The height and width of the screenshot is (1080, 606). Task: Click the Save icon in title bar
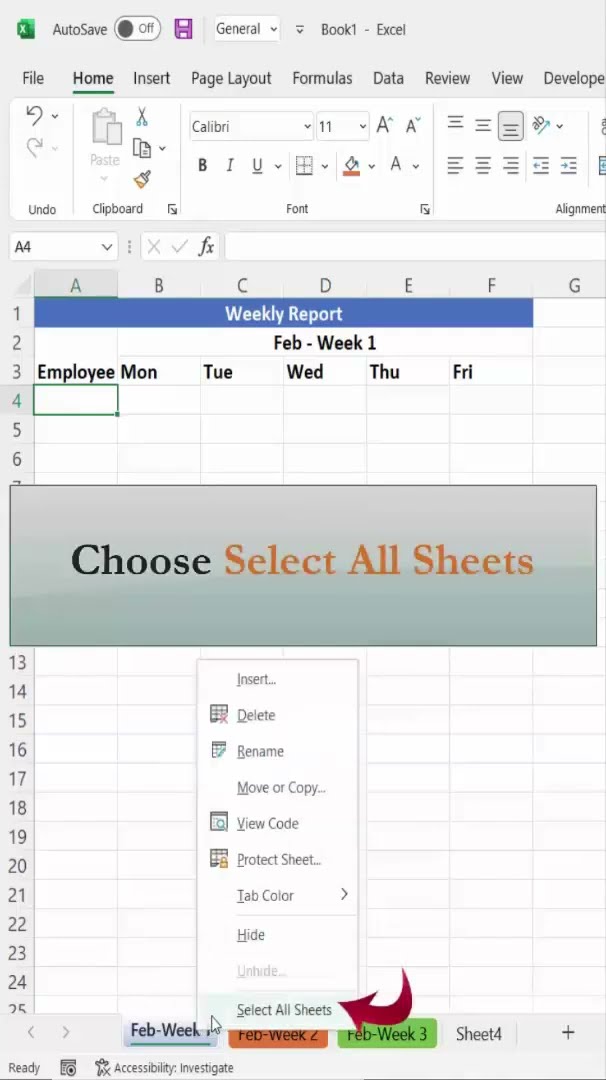(183, 29)
